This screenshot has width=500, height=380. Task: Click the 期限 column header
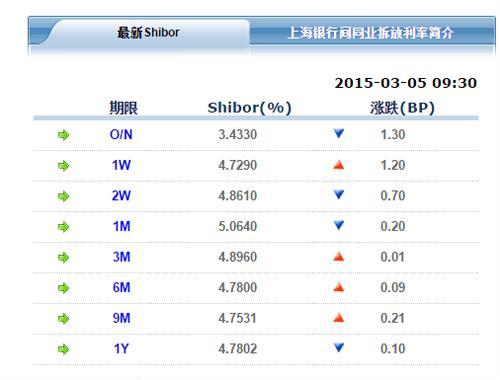123,108
